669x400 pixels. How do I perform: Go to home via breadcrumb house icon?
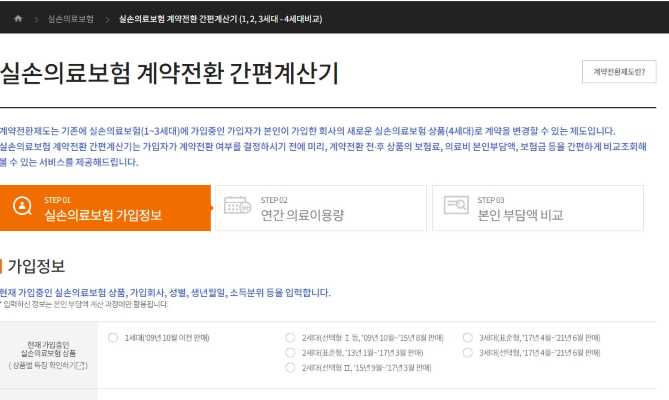click(18, 19)
